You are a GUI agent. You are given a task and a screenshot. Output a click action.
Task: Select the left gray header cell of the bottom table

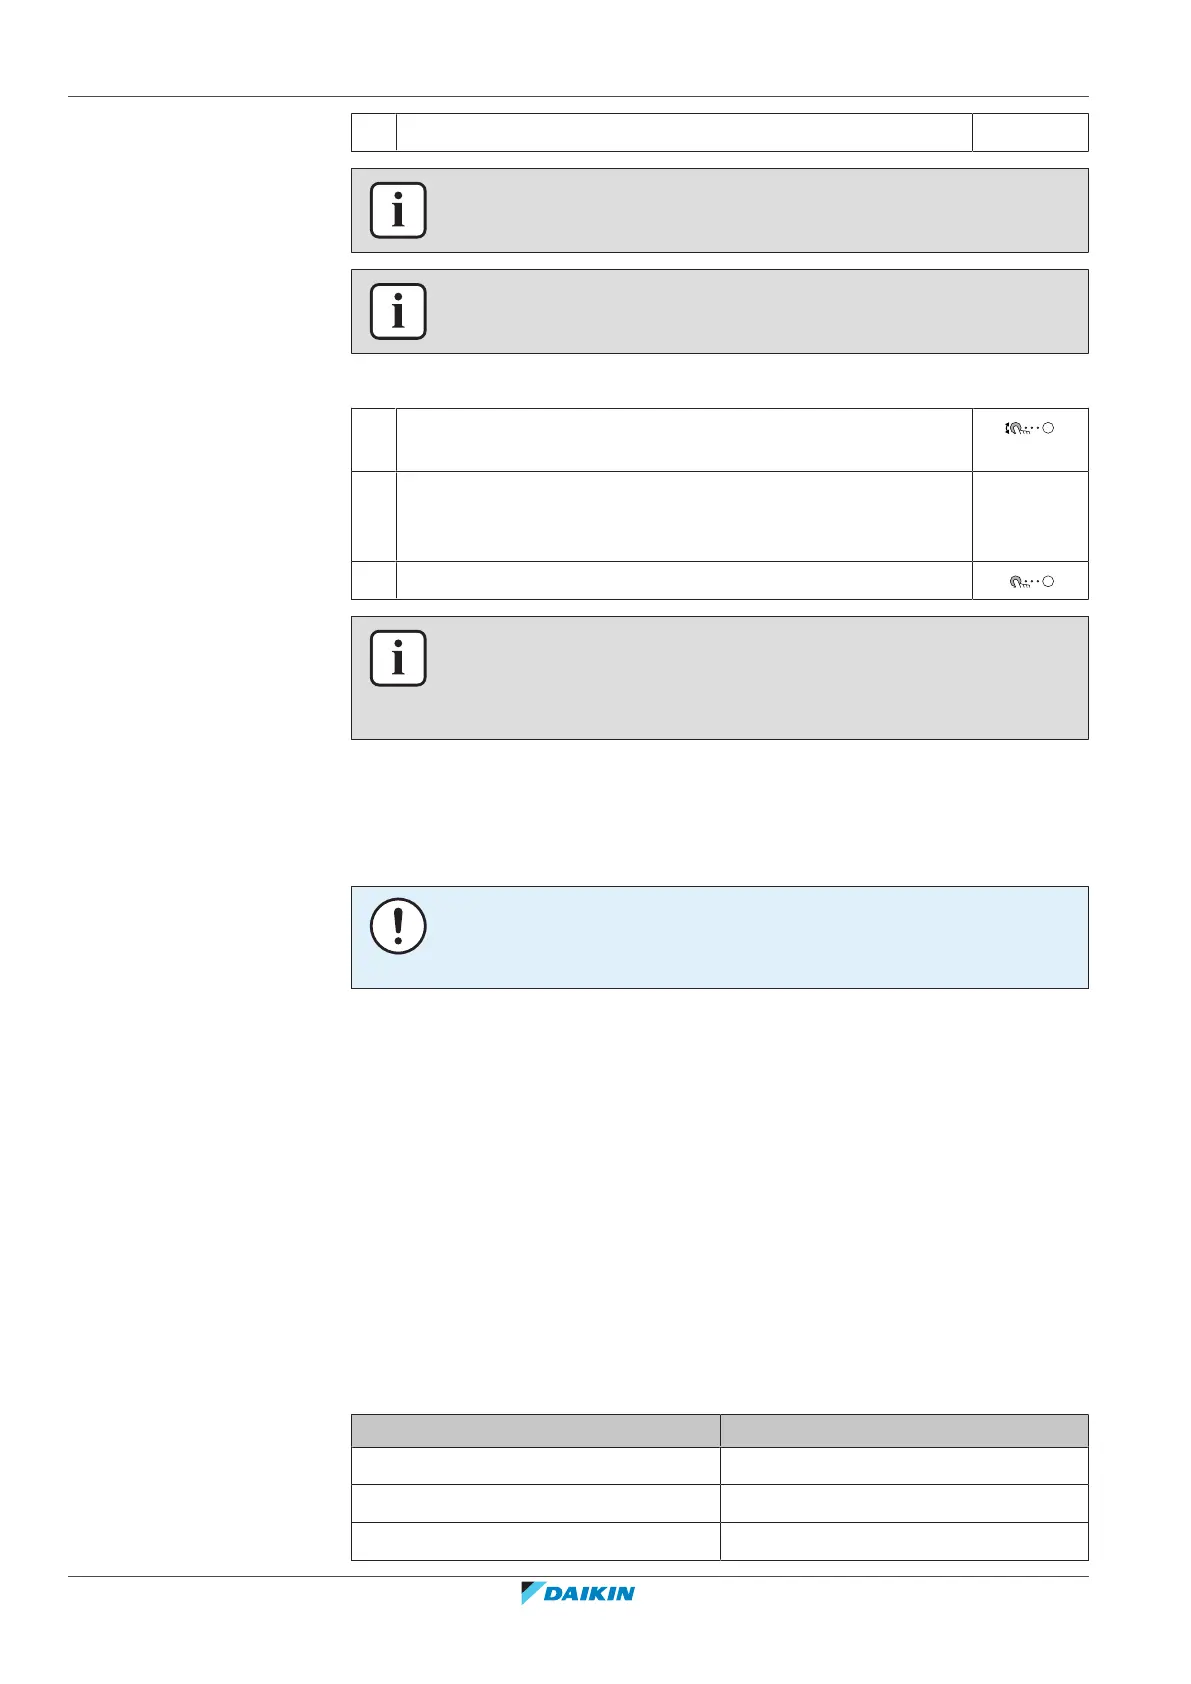[x=535, y=1430]
